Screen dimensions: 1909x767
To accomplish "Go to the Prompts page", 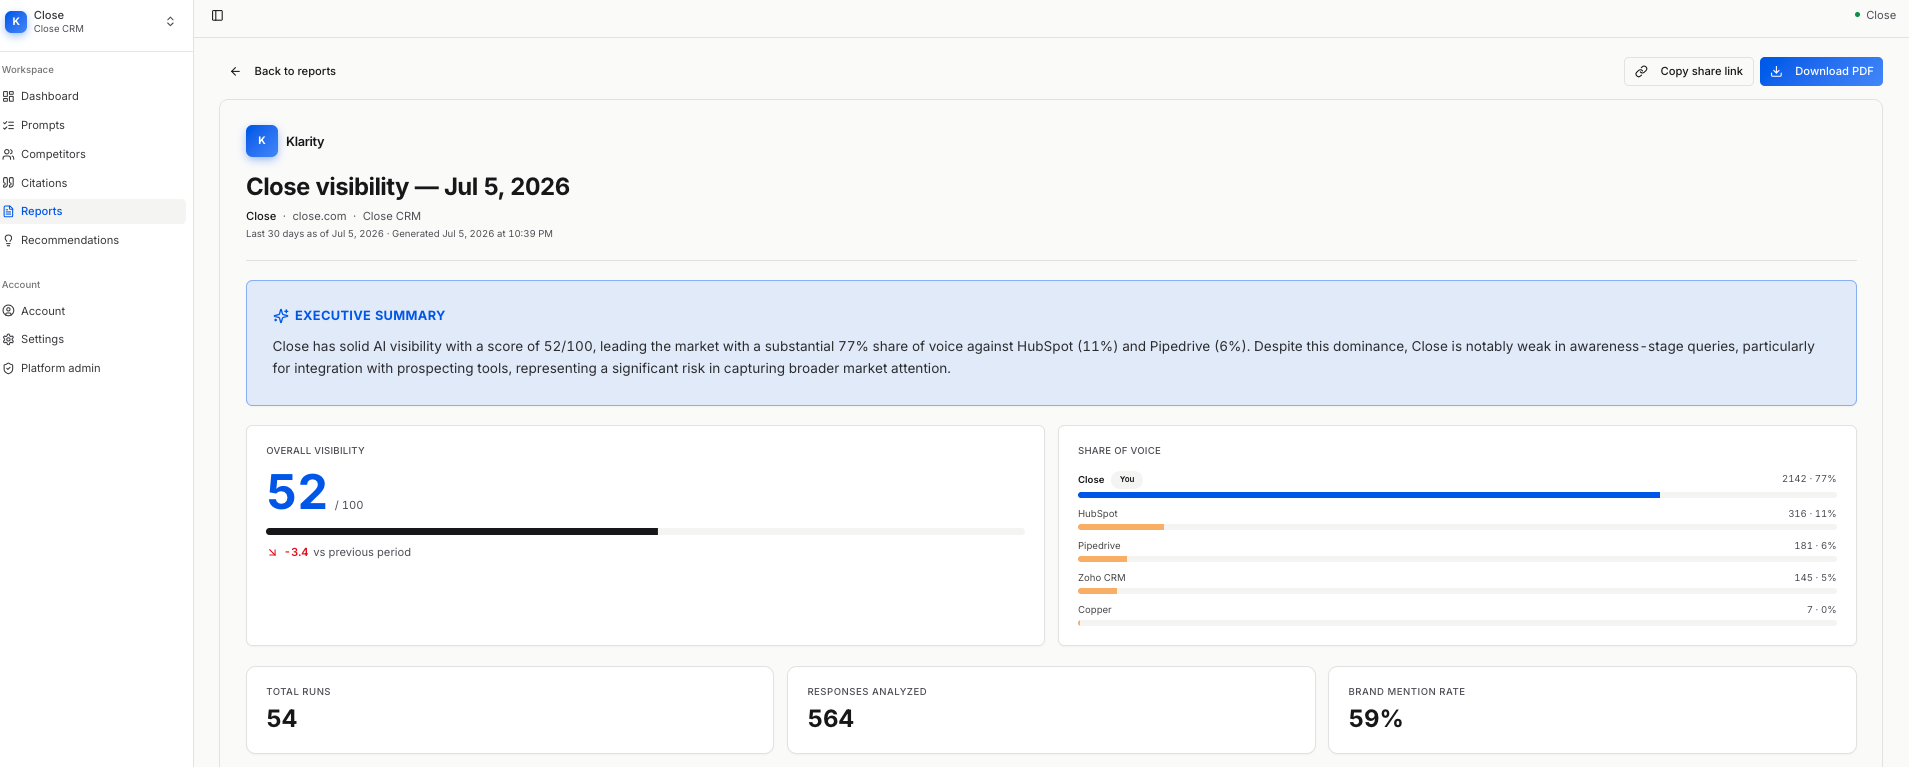I will pos(92,125).
